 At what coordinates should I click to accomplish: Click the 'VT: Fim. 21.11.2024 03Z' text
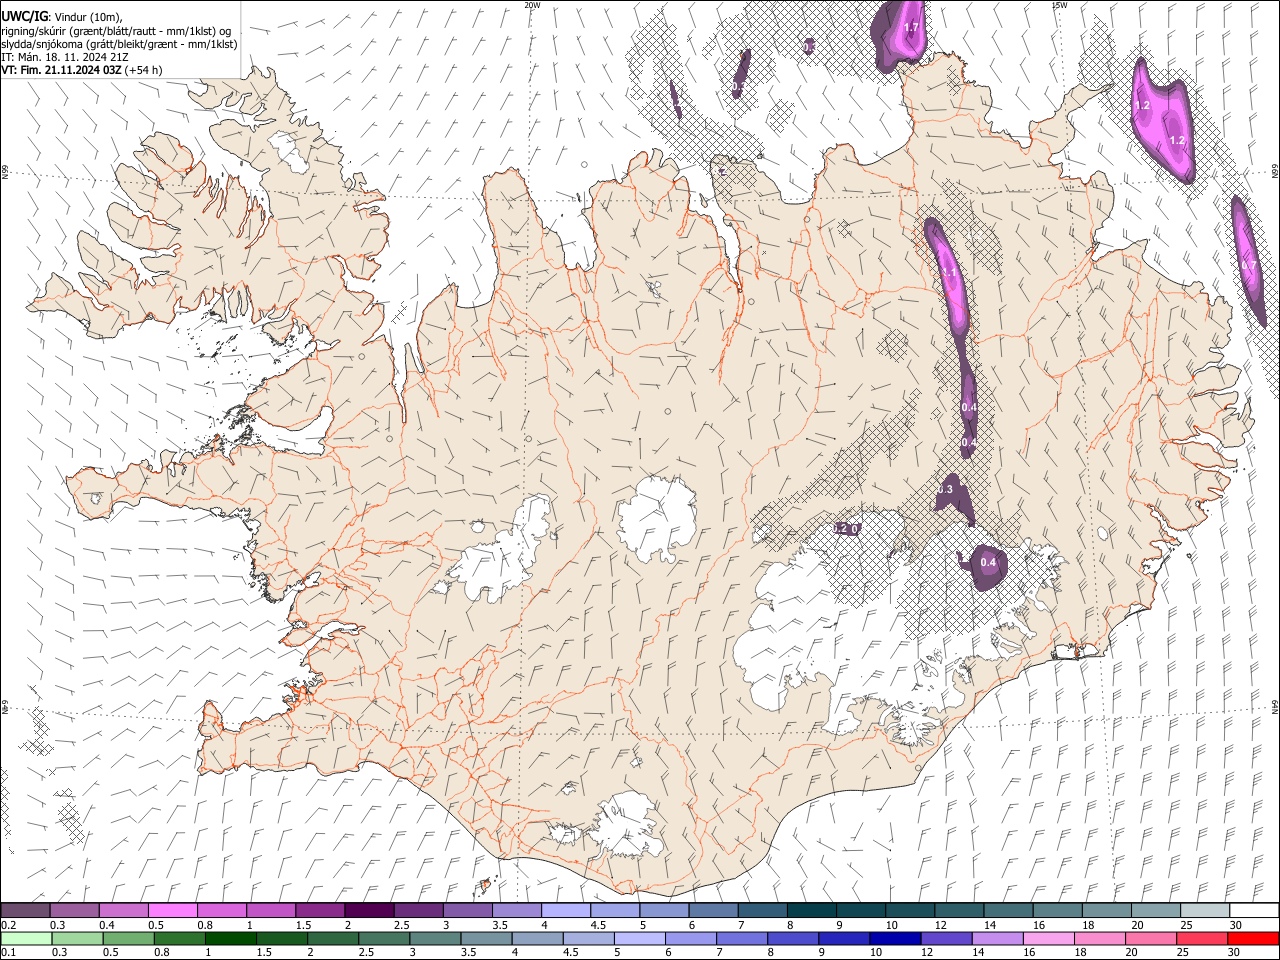(61, 70)
